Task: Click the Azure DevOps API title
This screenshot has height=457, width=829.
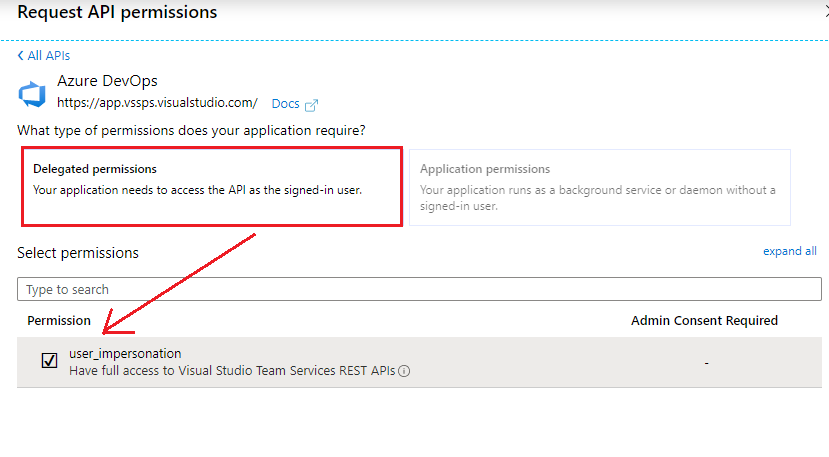Action: tap(107, 81)
